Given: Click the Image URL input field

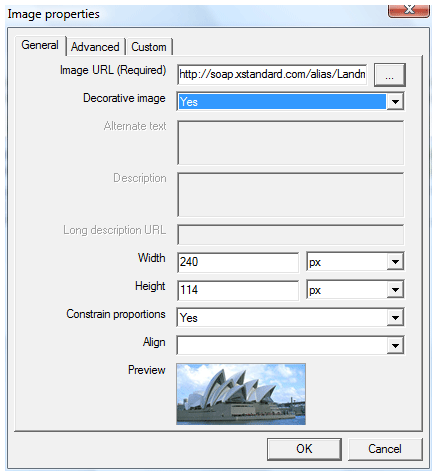Looking at the screenshot, I should click(x=272, y=74).
